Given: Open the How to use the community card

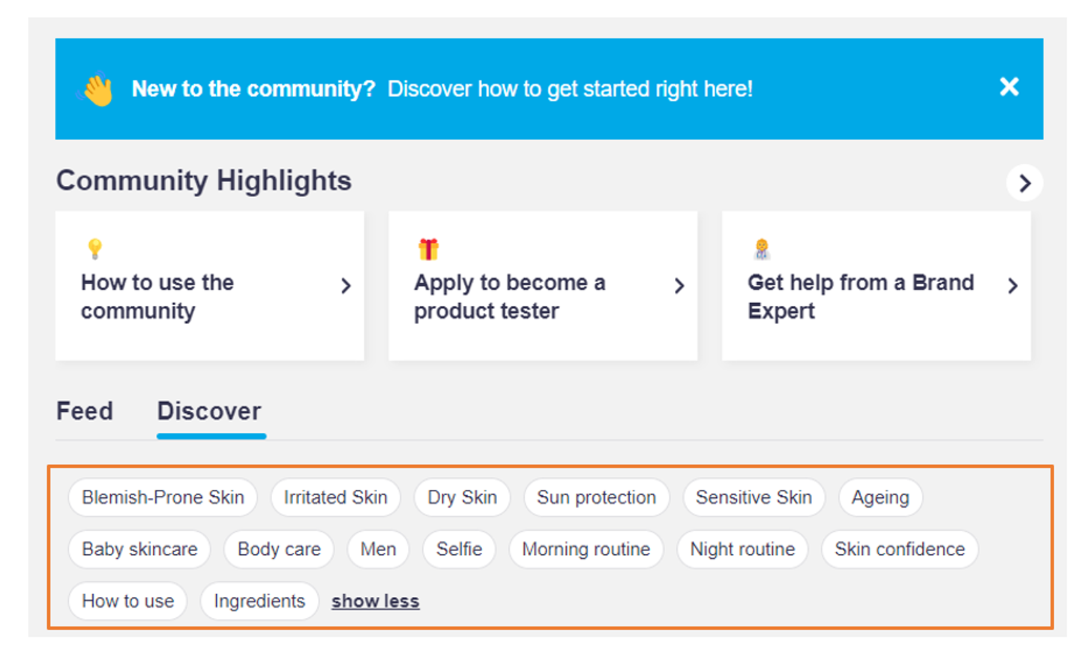Looking at the screenshot, I should pos(209,296).
